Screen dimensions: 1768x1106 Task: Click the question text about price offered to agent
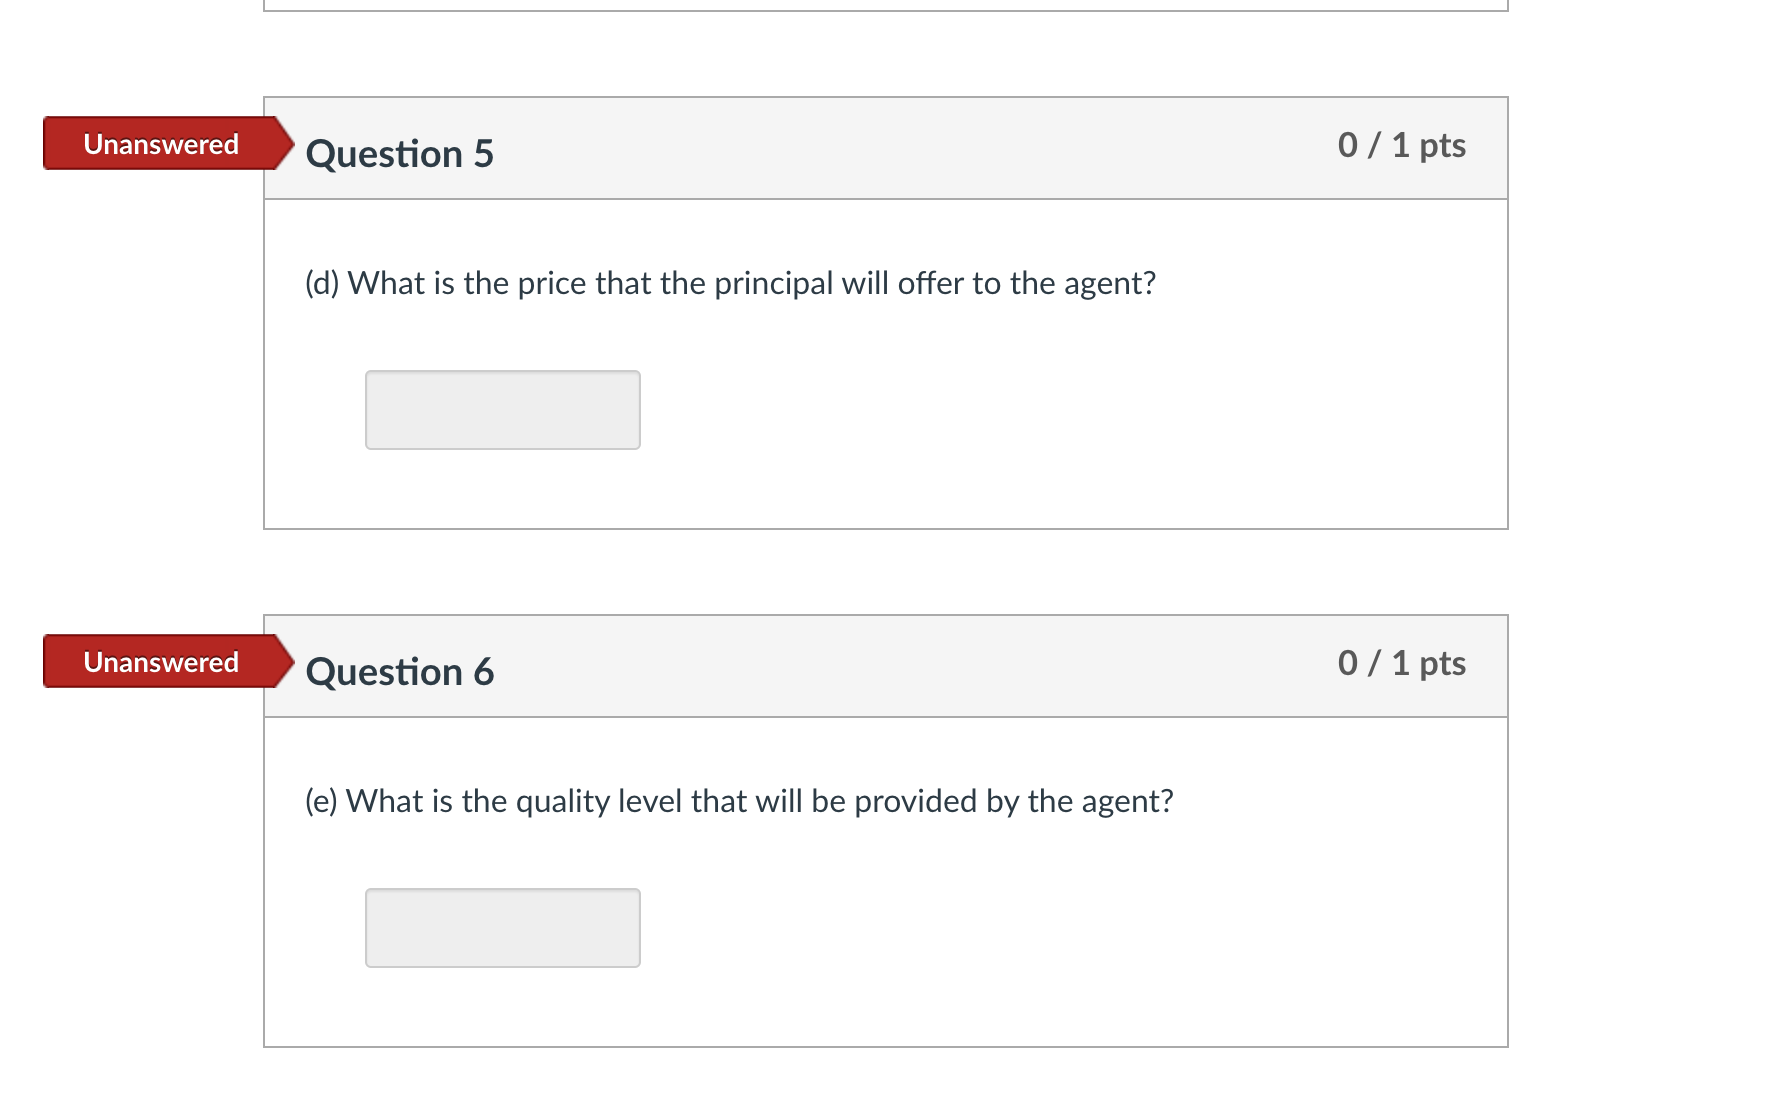point(729,283)
